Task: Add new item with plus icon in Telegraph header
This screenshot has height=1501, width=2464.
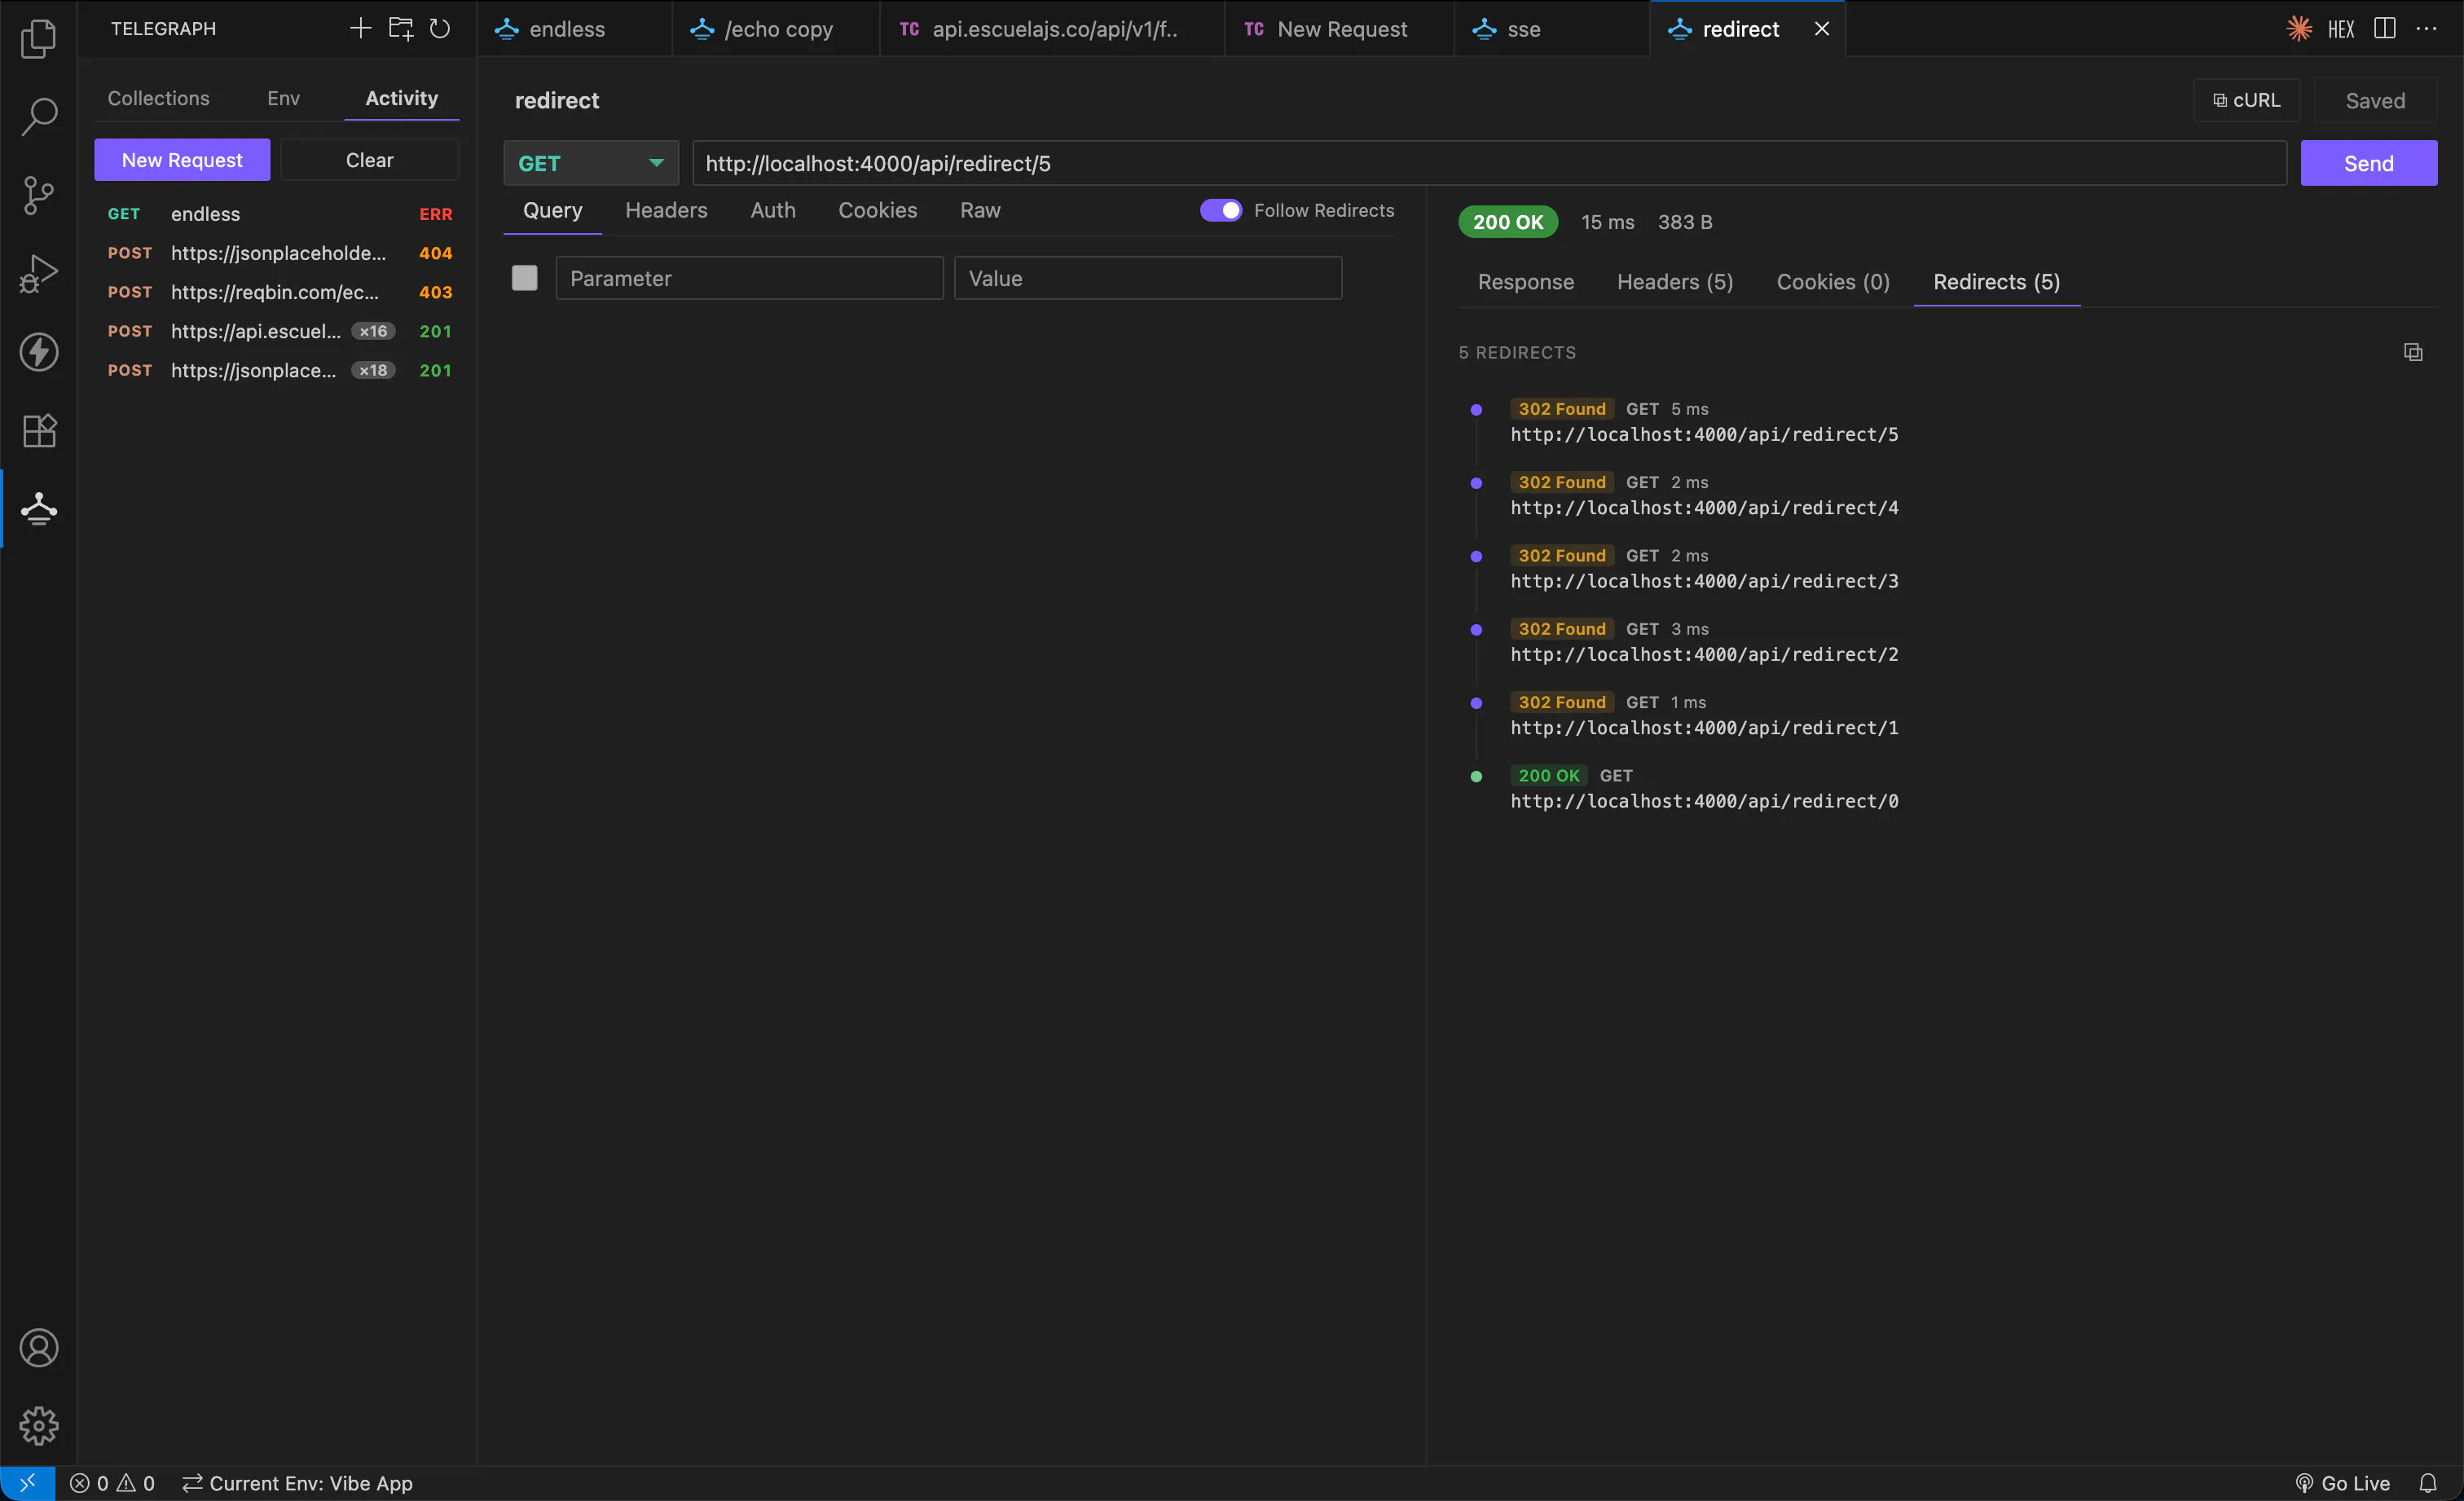Action: click(x=360, y=28)
